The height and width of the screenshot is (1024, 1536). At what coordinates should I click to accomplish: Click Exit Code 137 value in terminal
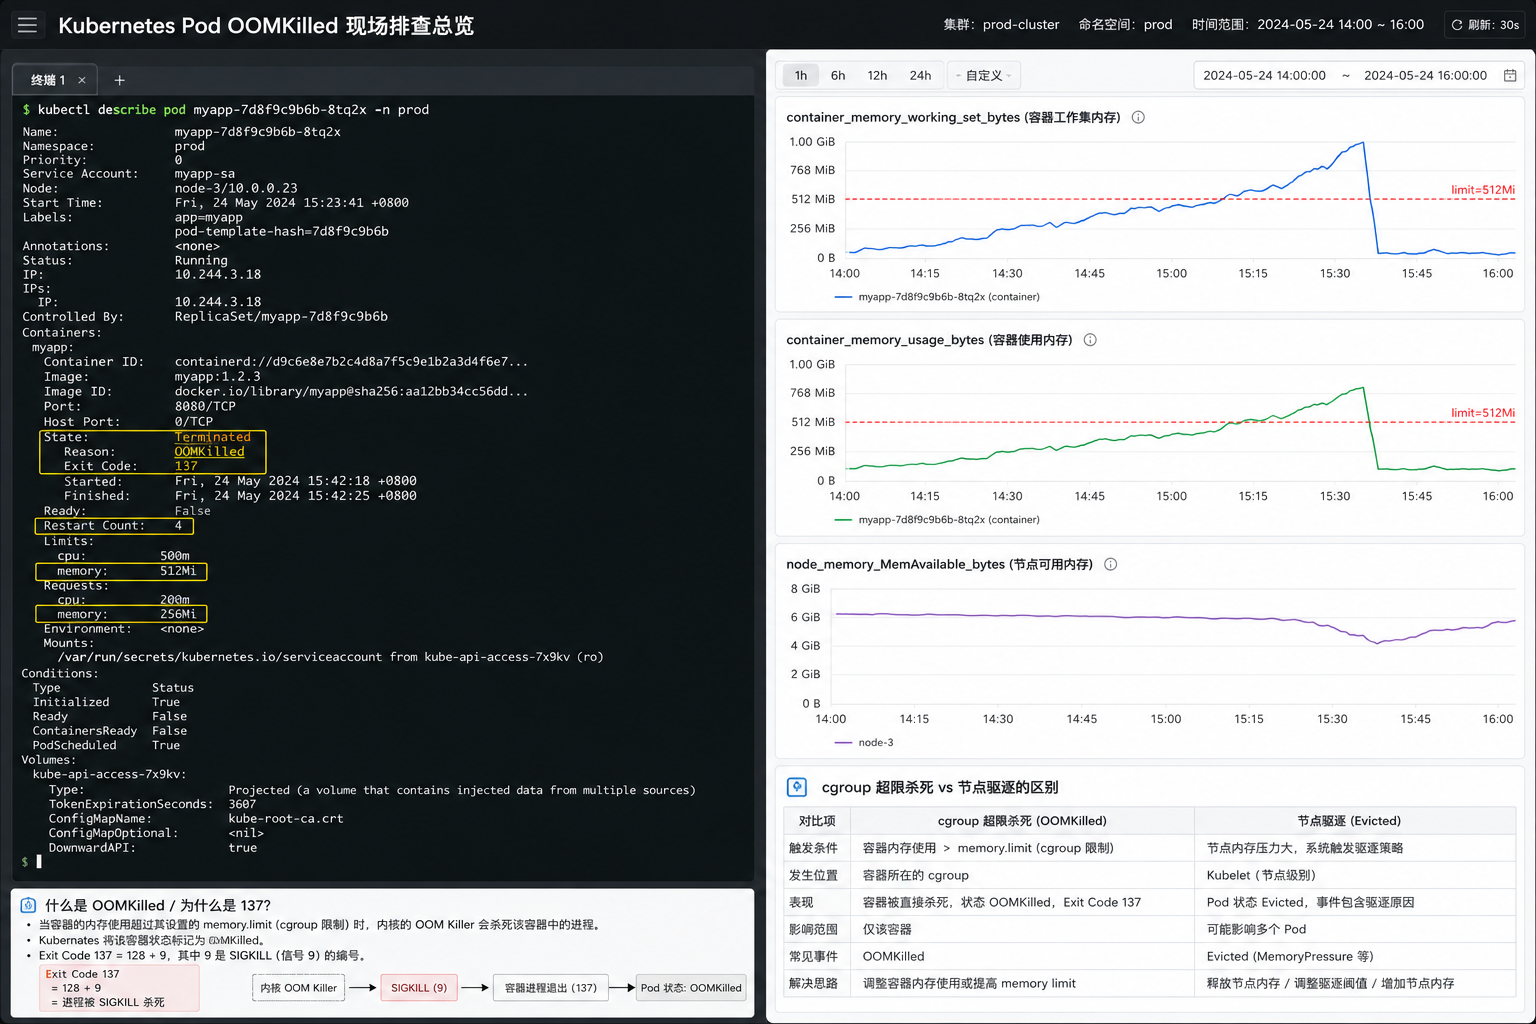click(186, 466)
